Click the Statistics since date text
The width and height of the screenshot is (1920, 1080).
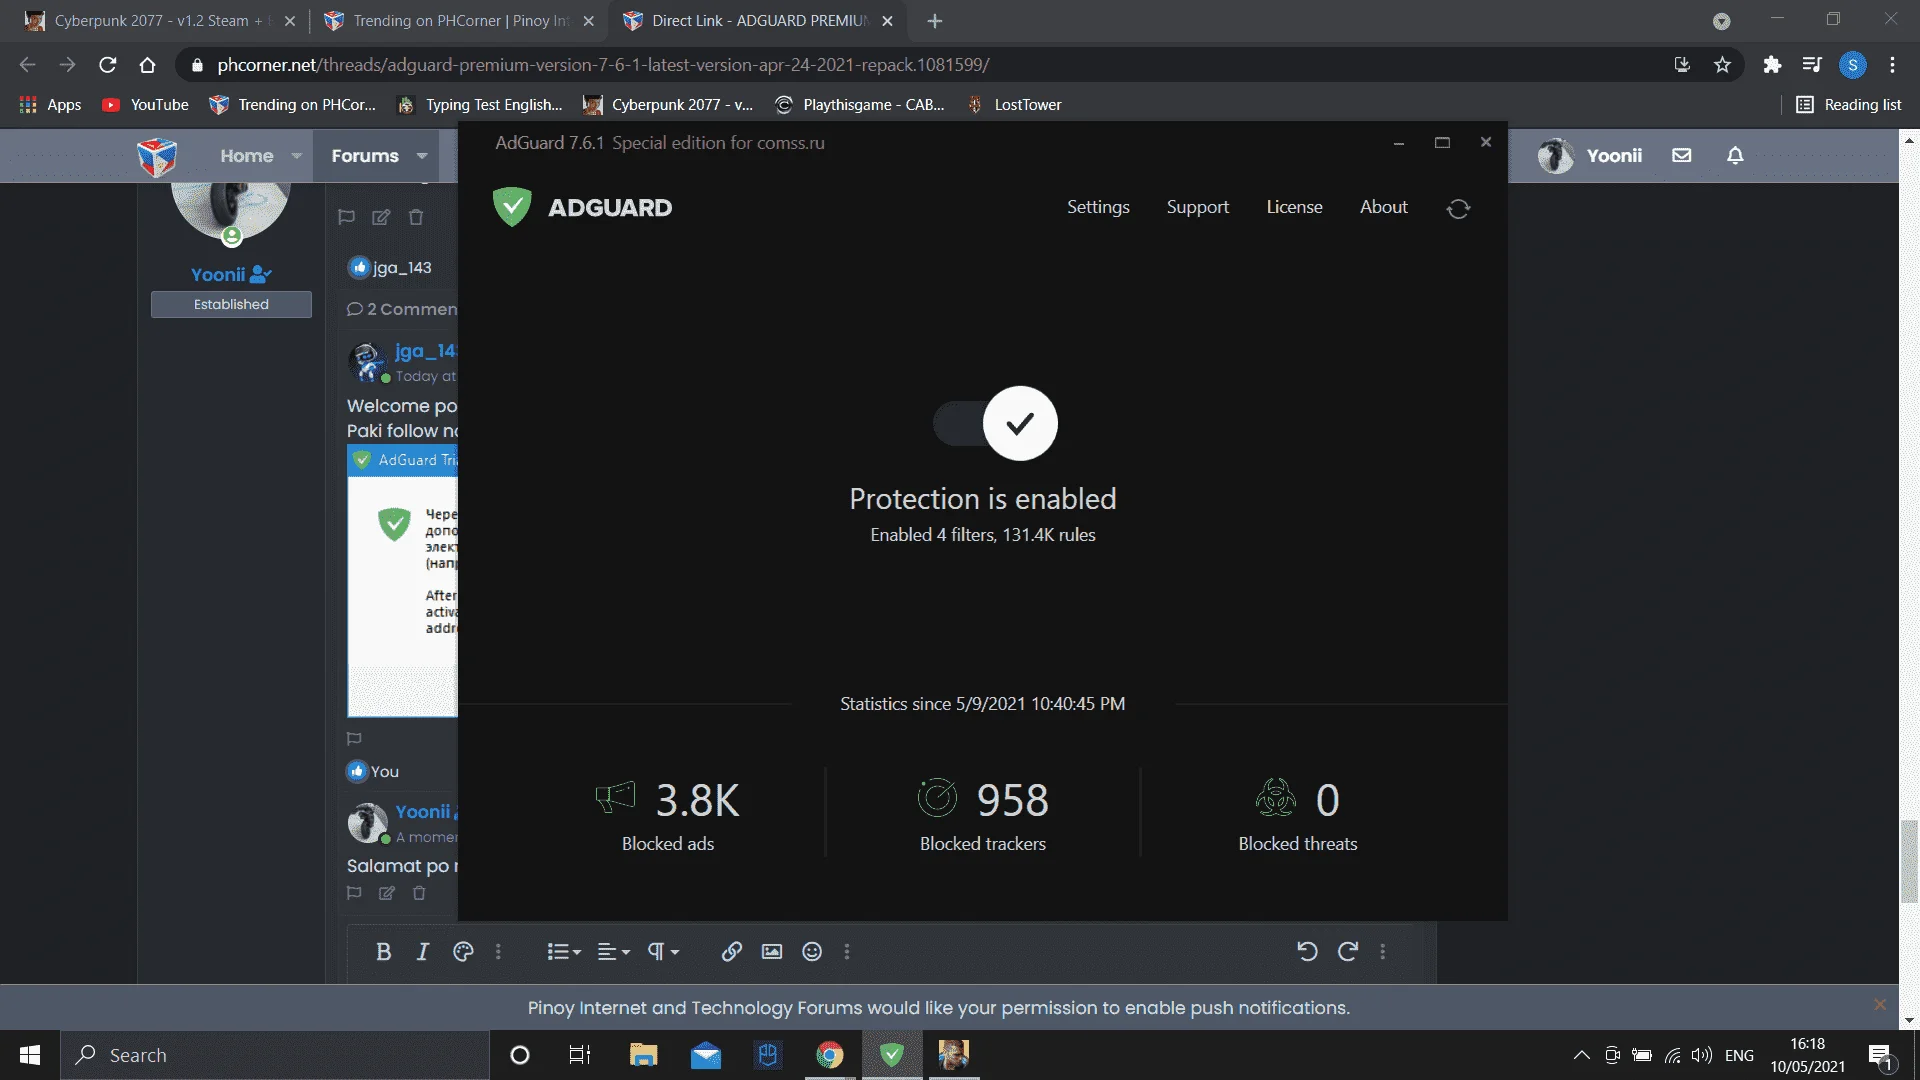pyautogui.click(x=982, y=704)
